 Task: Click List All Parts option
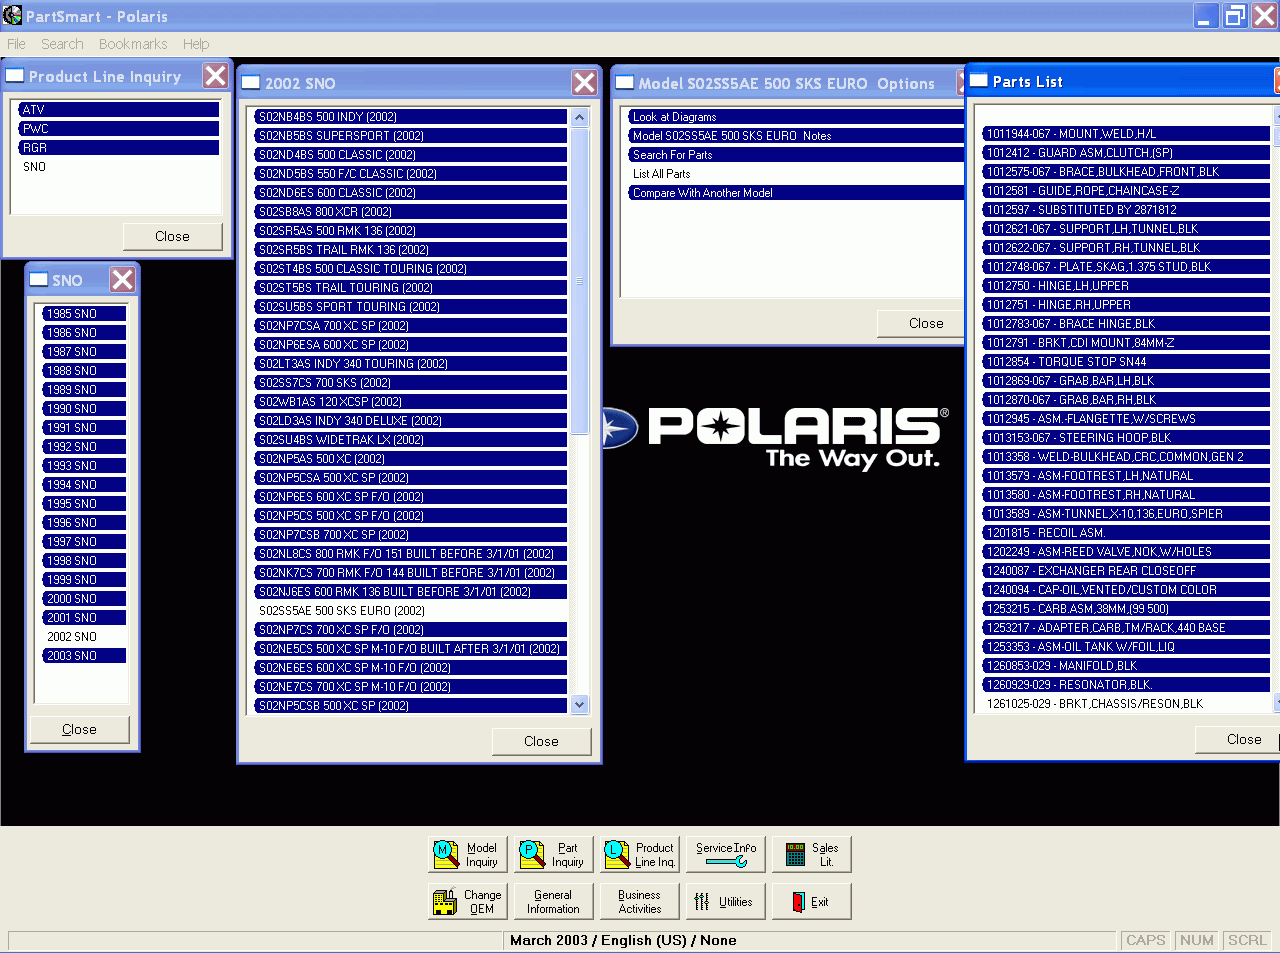(x=796, y=174)
